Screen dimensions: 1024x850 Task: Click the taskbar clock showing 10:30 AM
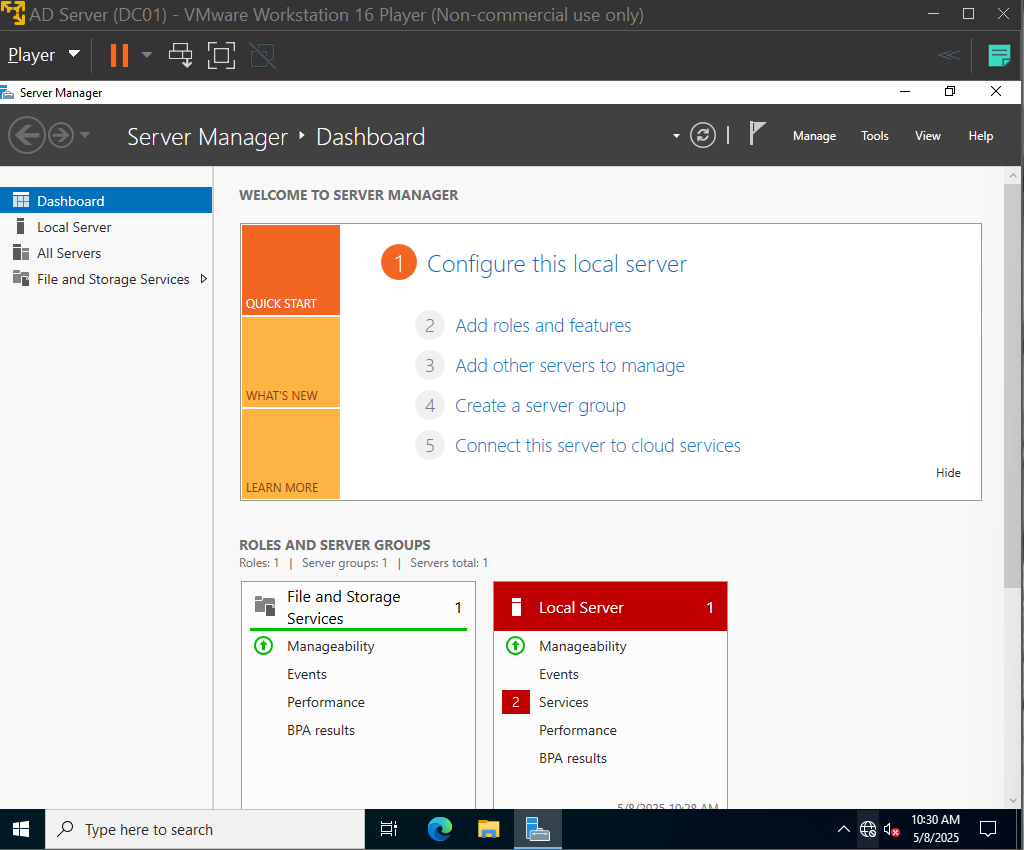(935, 828)
